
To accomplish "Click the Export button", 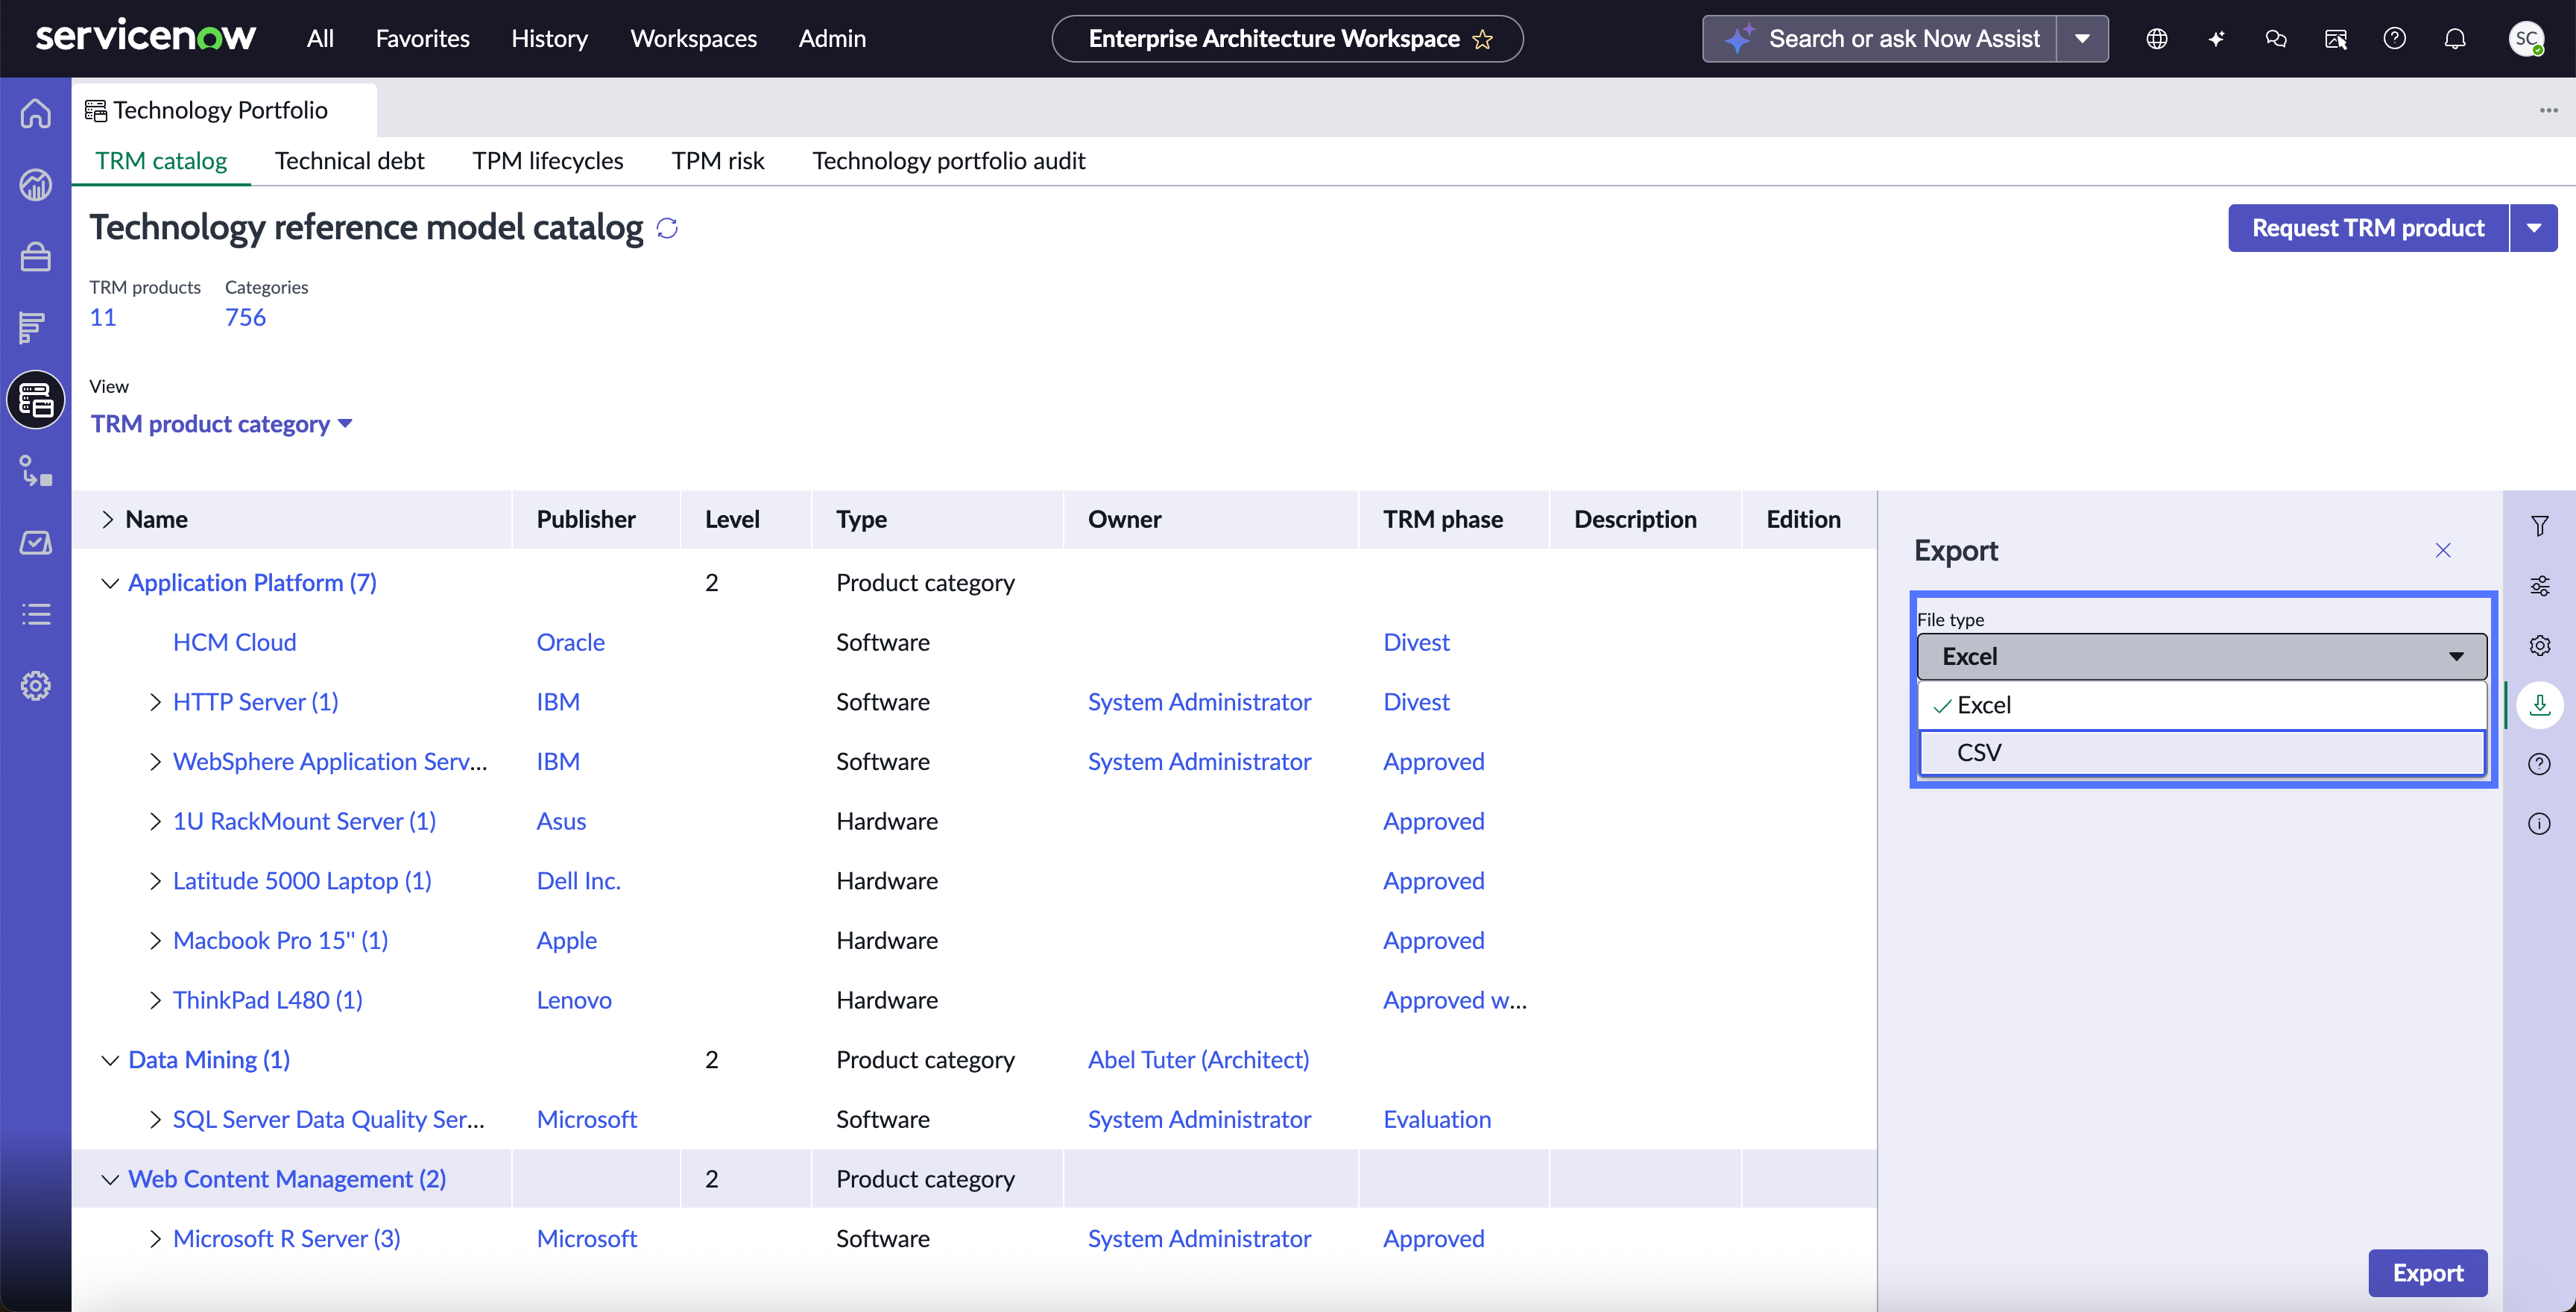I will [2428, 1273].
